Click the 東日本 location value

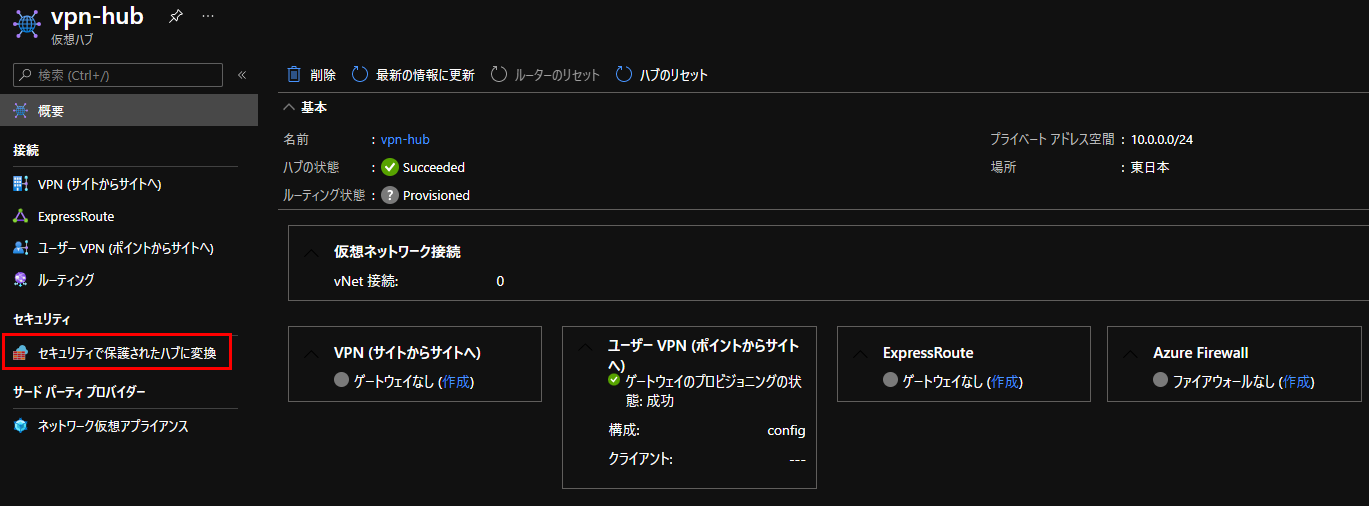[x=1150, y=167]
